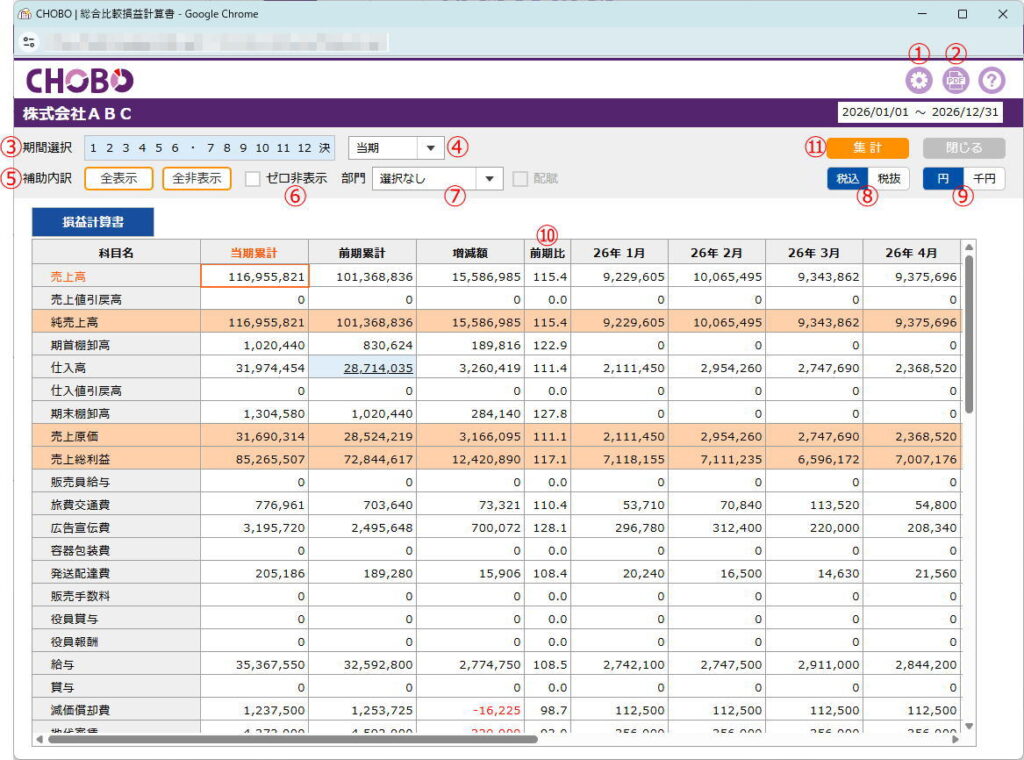The width and height of the screenshot is (1024, 760).
Task: Click the horizontal scrollbar left arrow
Action: [39, 739]
